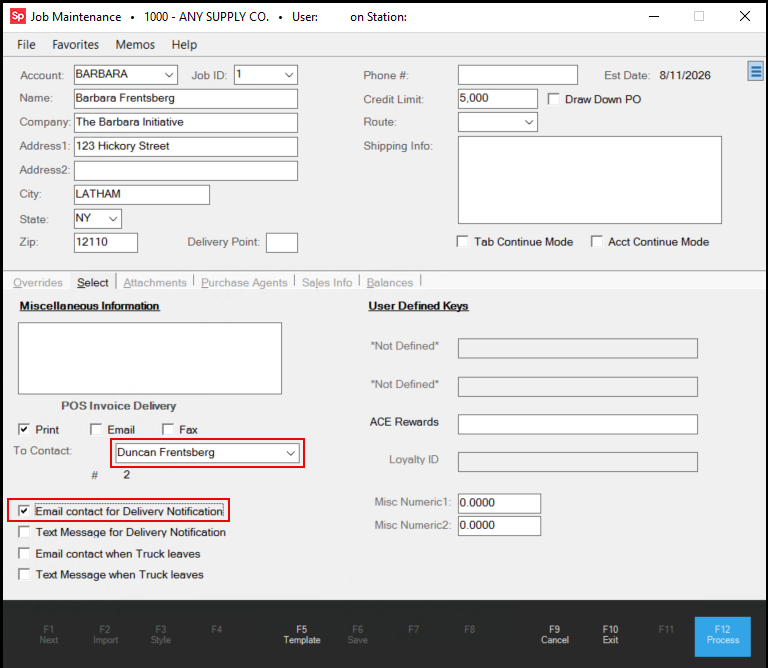Click the Misc Numeric1 field
Screen dimensions: 768x668
(499, 503)
